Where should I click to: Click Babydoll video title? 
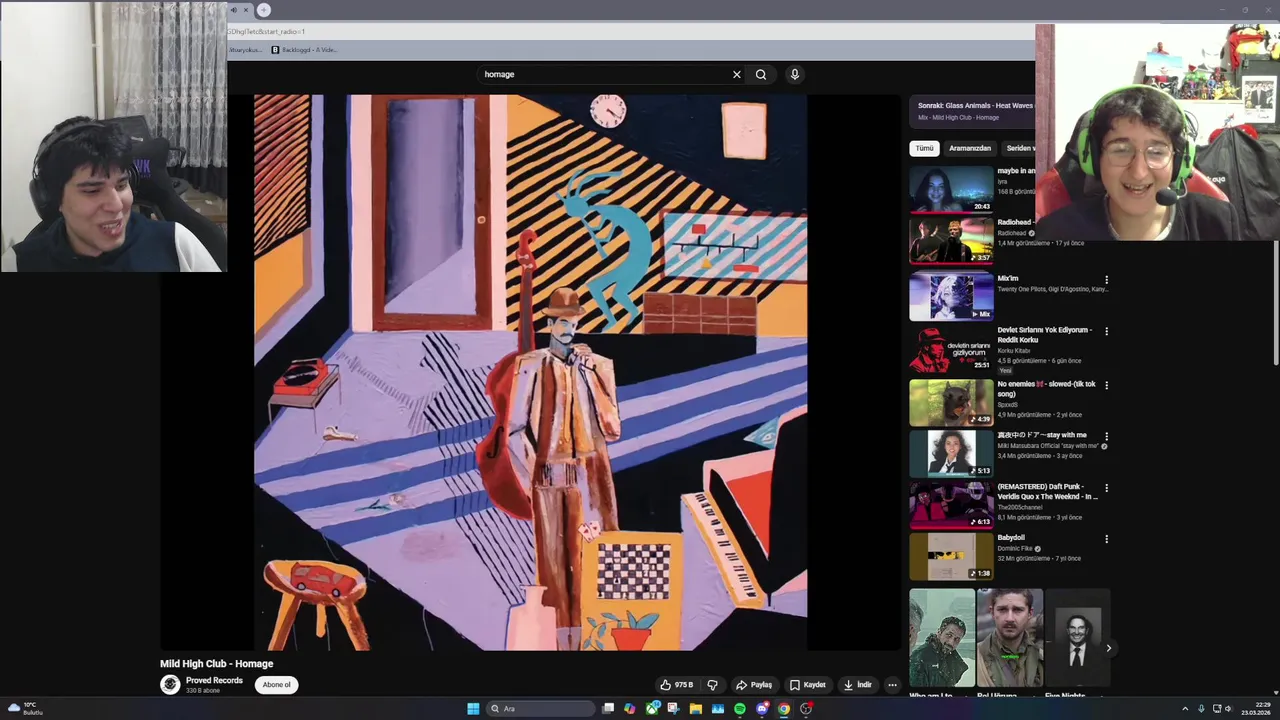(x=1011, y=538)
